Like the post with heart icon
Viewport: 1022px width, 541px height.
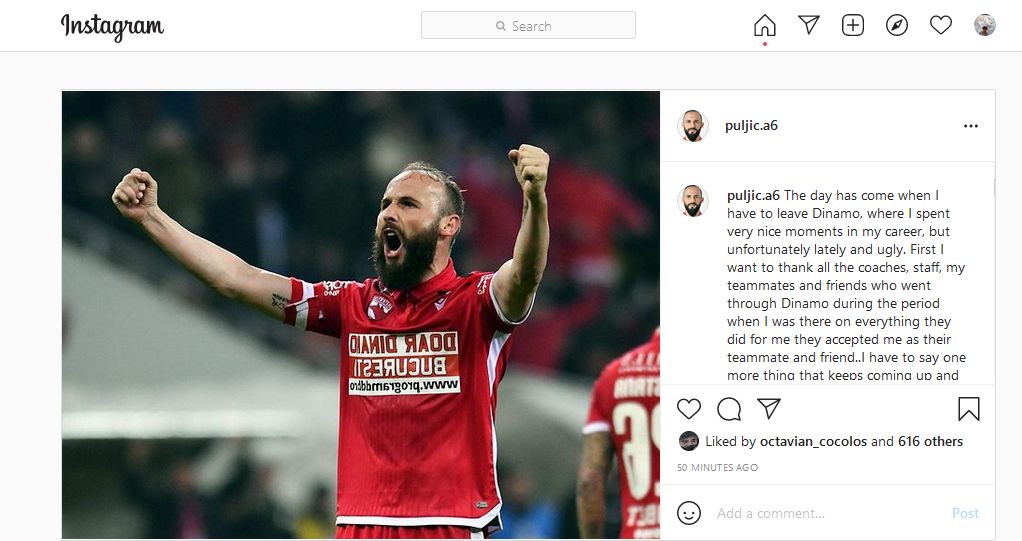(689, 409)
